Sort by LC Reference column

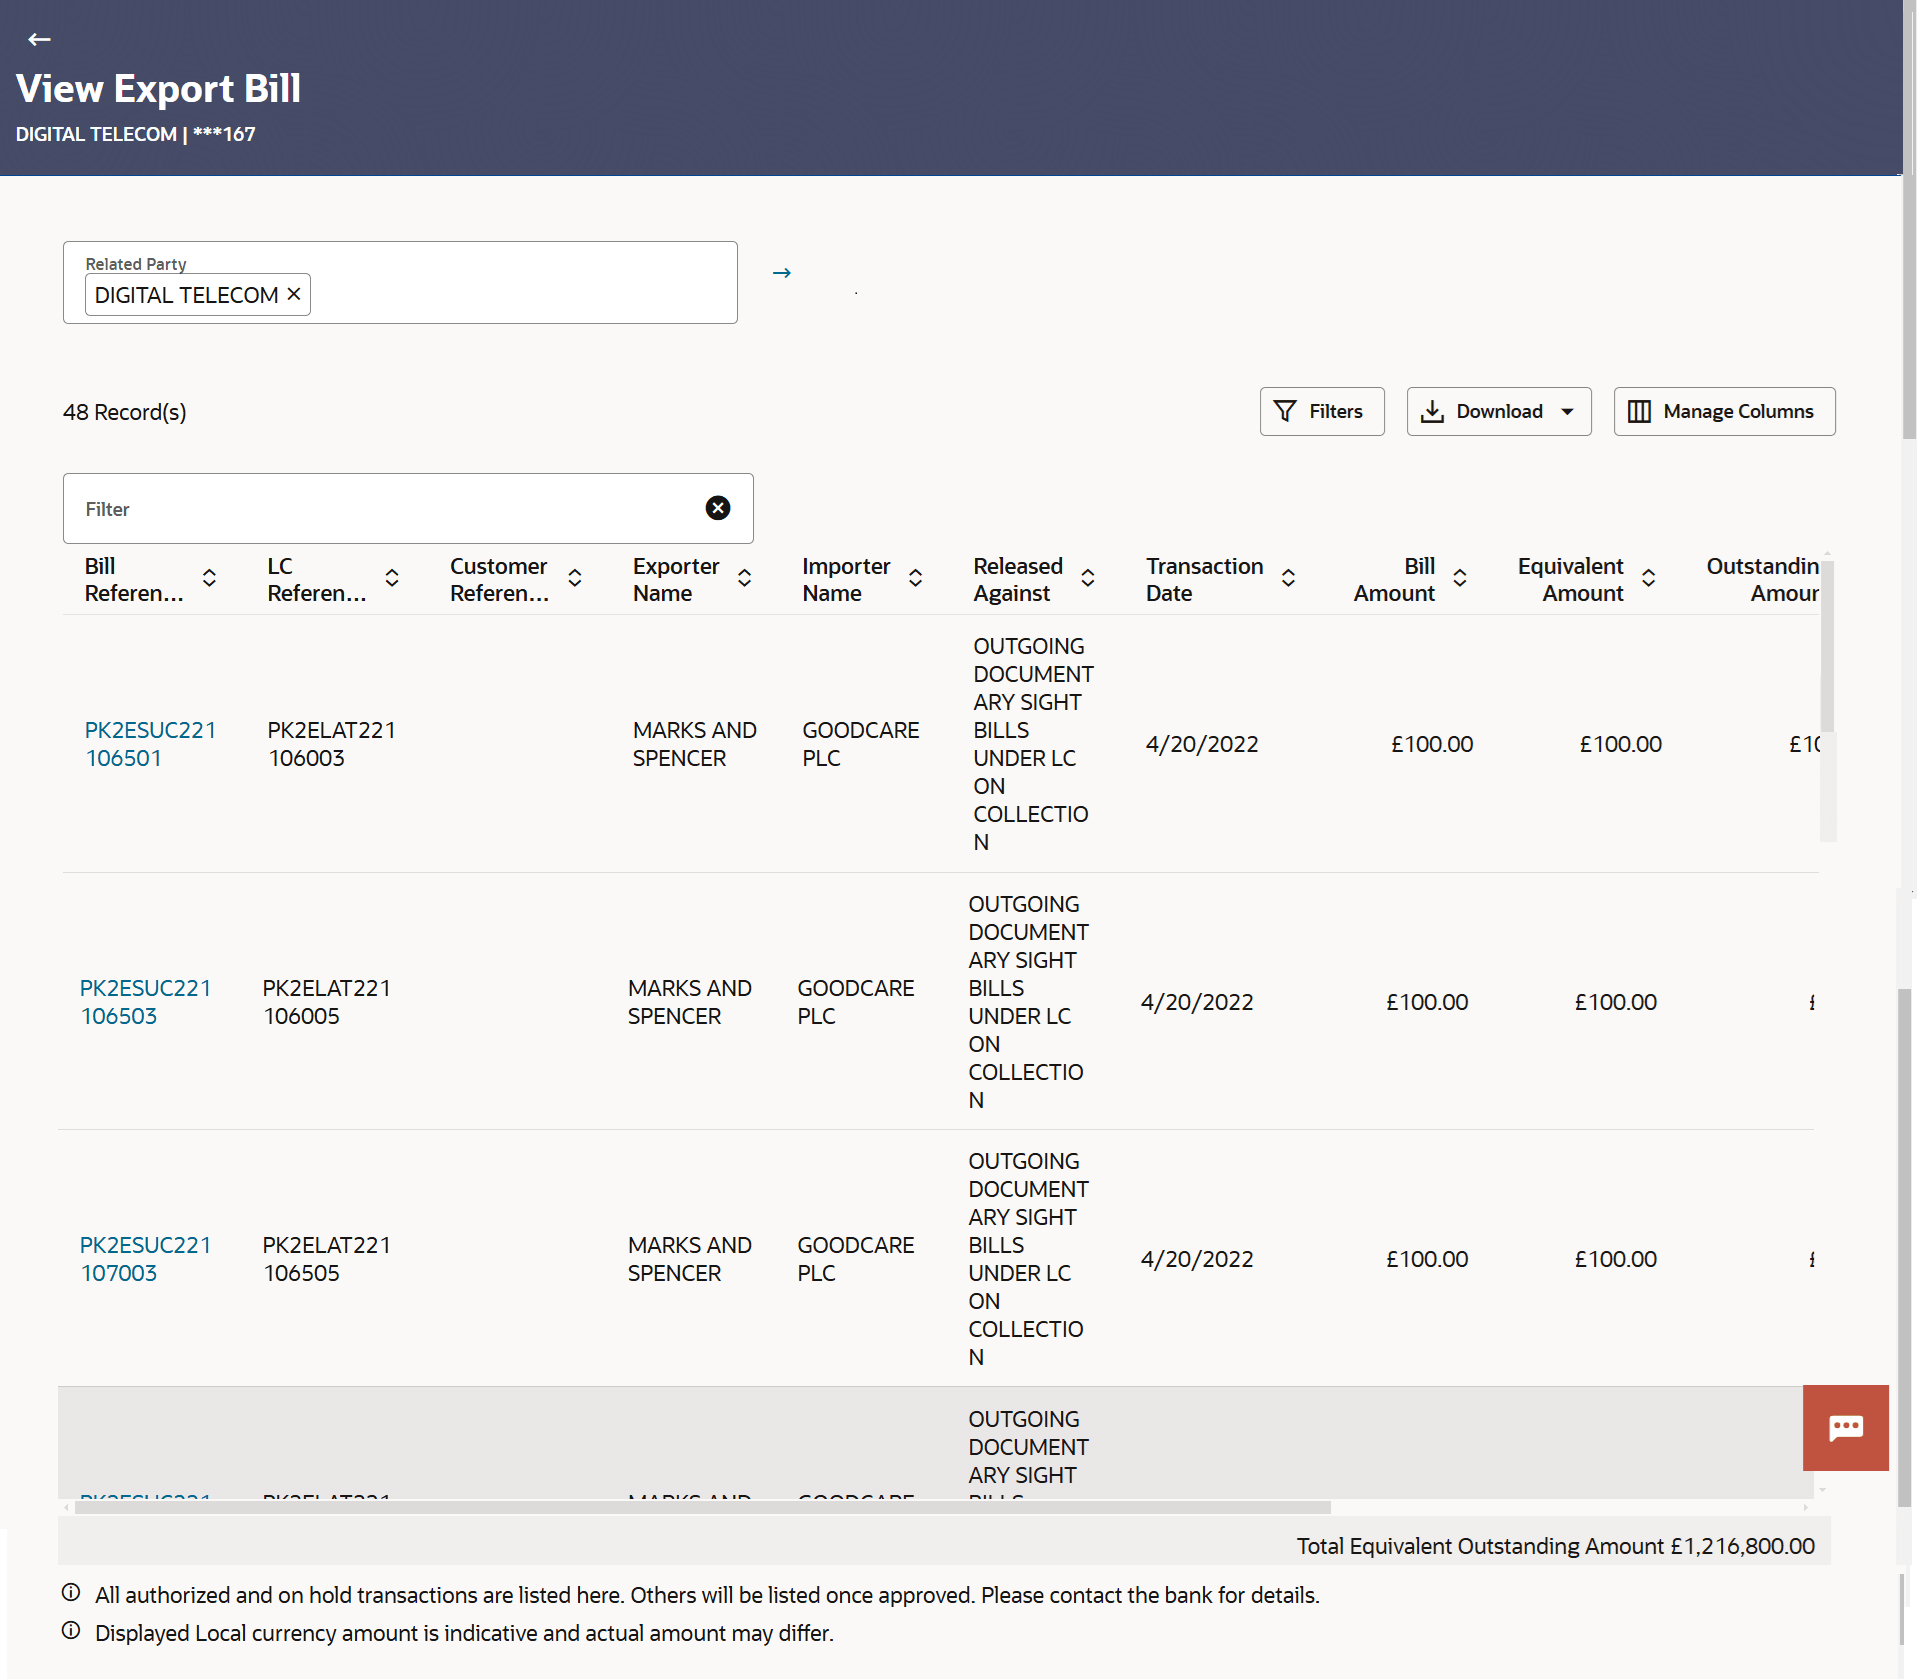(392, 578)
